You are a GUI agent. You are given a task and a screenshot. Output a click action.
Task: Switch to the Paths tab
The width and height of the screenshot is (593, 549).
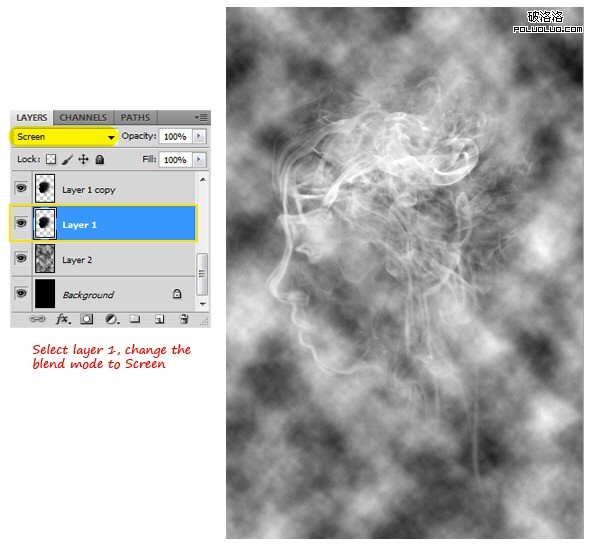click(x=135, y=118)
